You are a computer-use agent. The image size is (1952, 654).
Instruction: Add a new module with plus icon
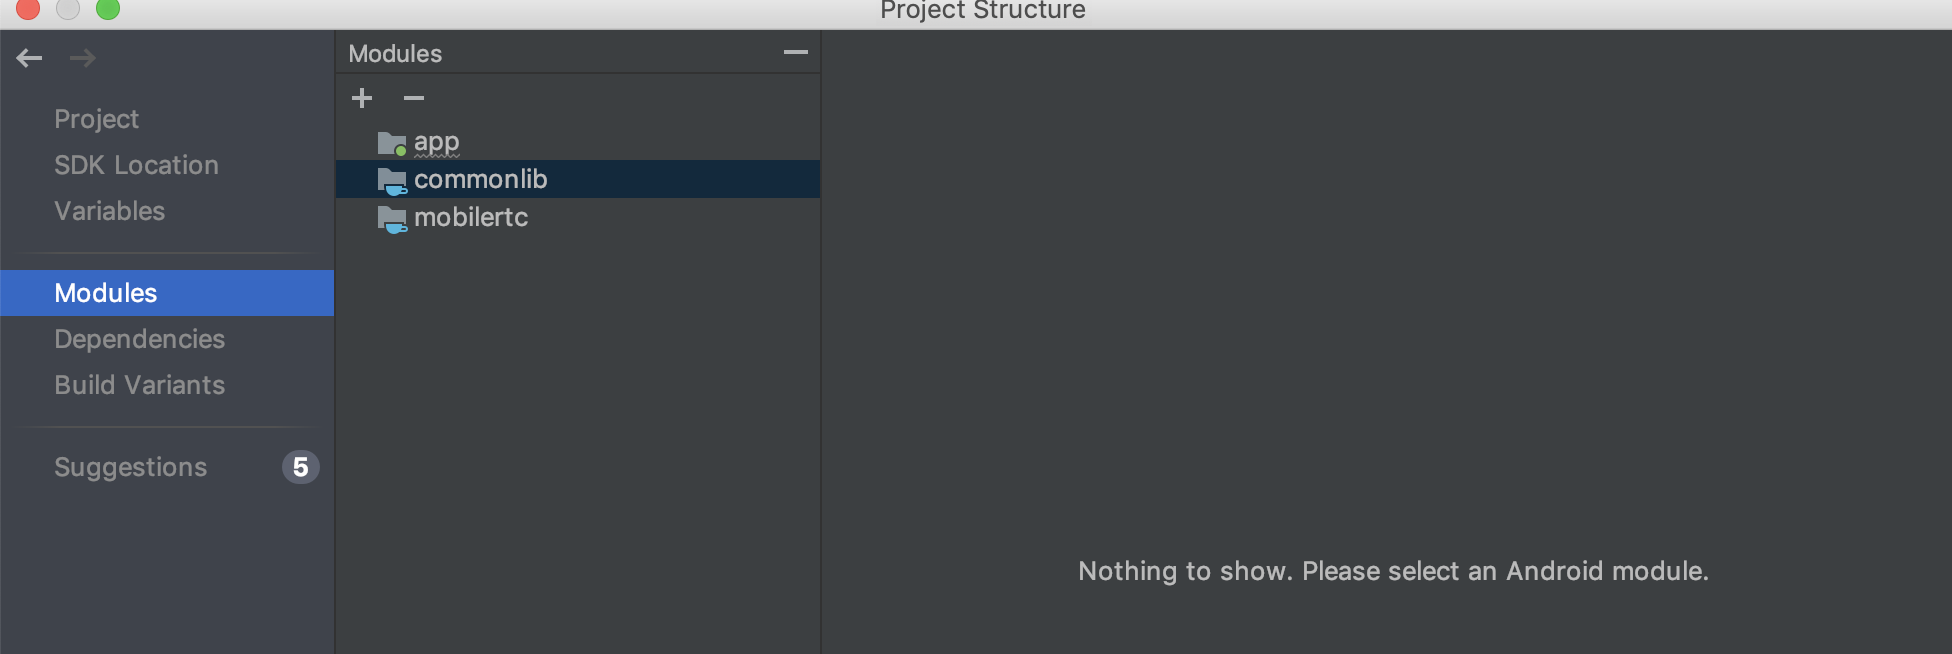pos(362,98)
